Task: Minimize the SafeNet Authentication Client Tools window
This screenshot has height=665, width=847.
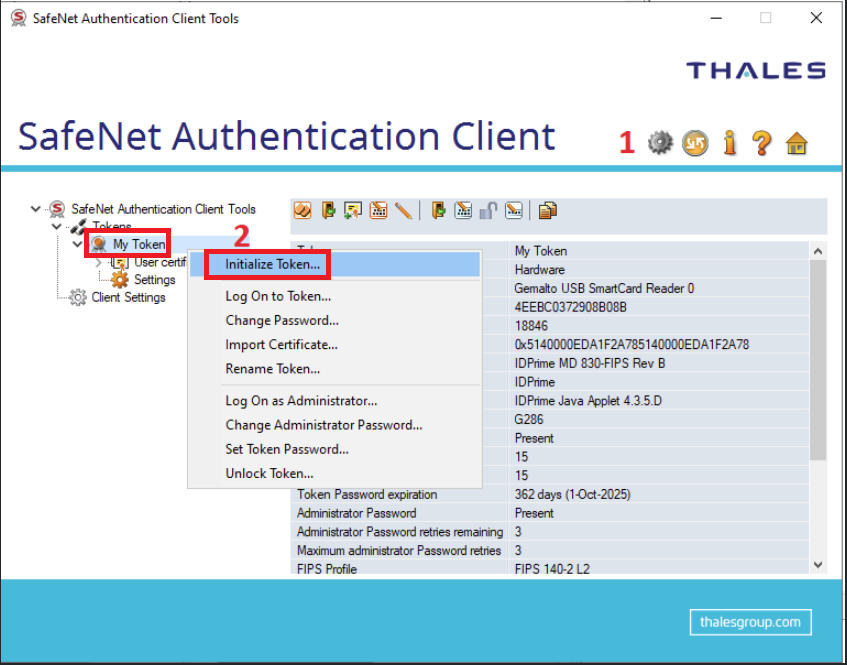Action: pos(716,18)
